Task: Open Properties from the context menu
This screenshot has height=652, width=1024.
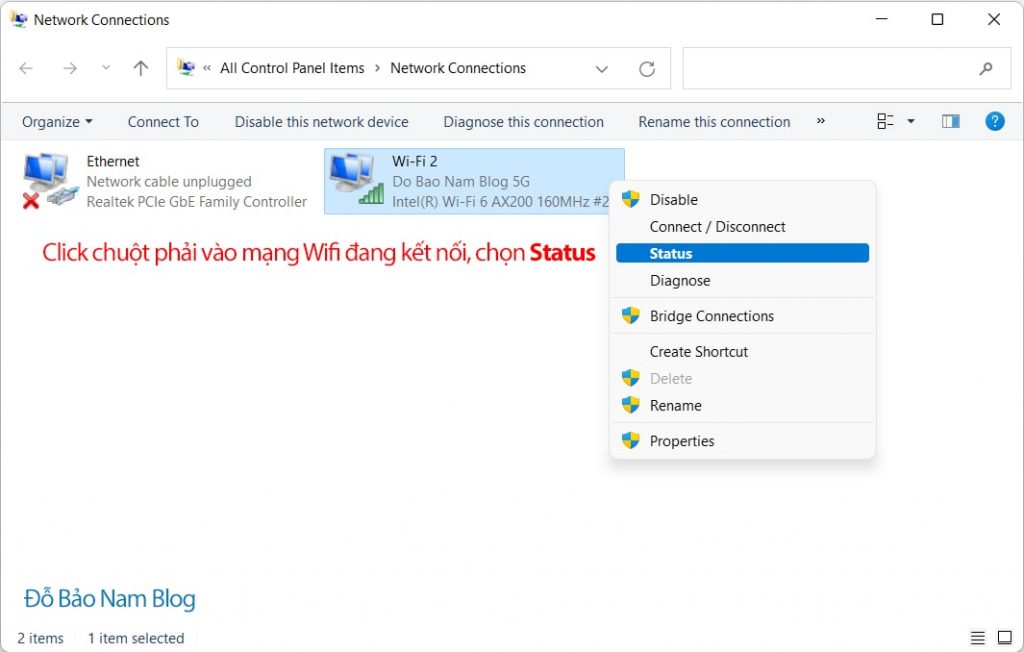Action: pyautogui.click(x=742, y=441)
